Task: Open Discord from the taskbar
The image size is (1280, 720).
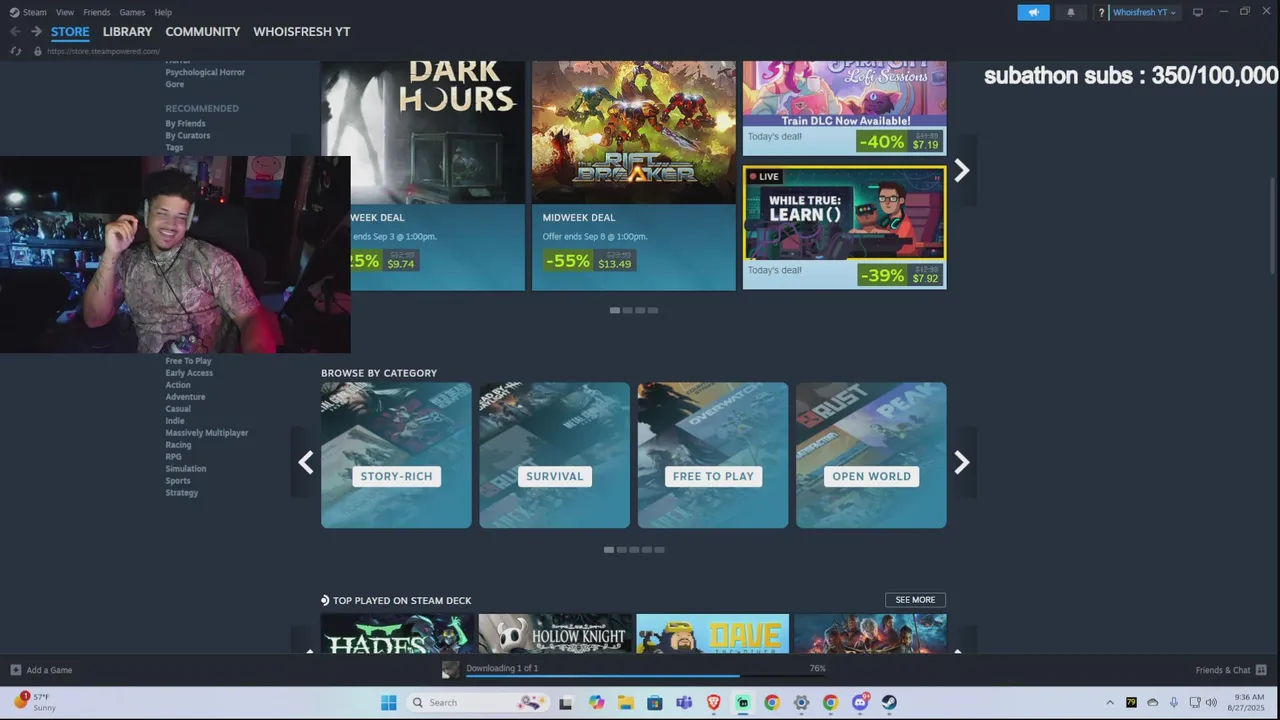Action: 859,703
